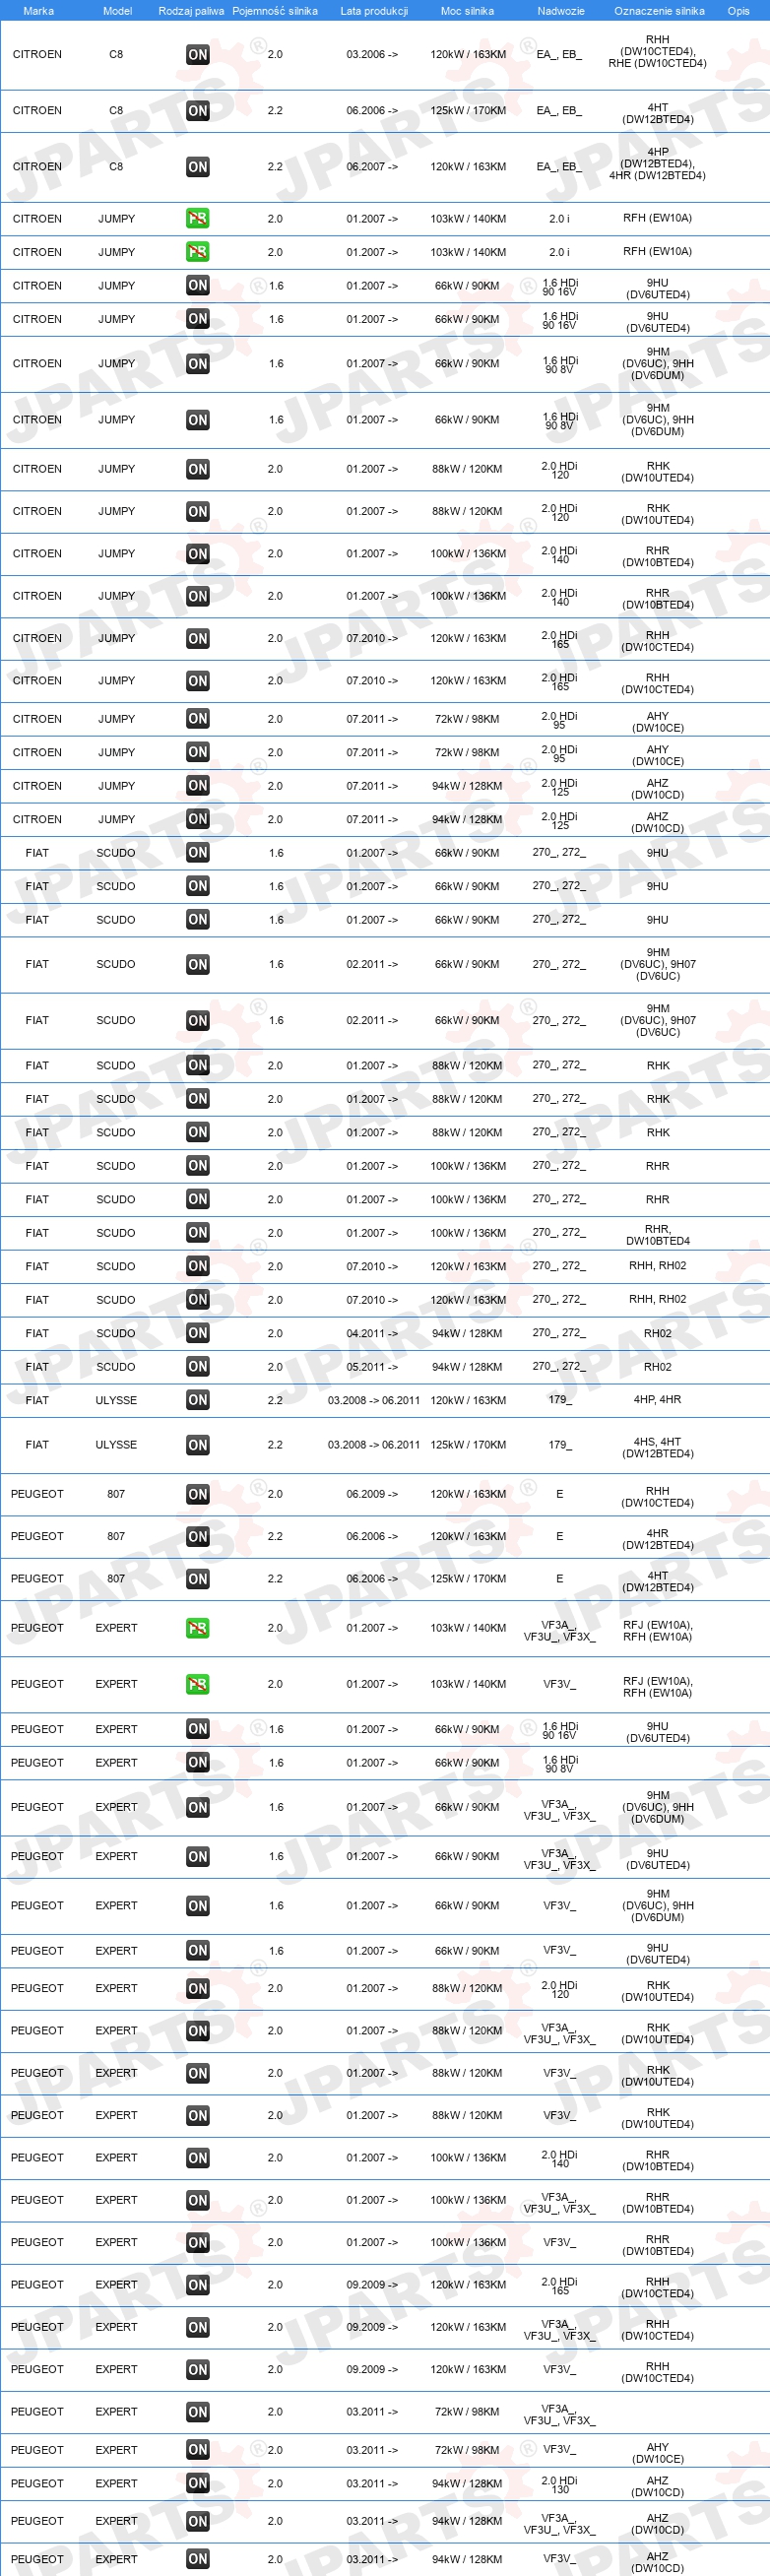Click ON icon in Peugeot 807 2.0 row
Image resolution: width=770 pixels, height=2576 pixels.
click(x=198, y=1494)
